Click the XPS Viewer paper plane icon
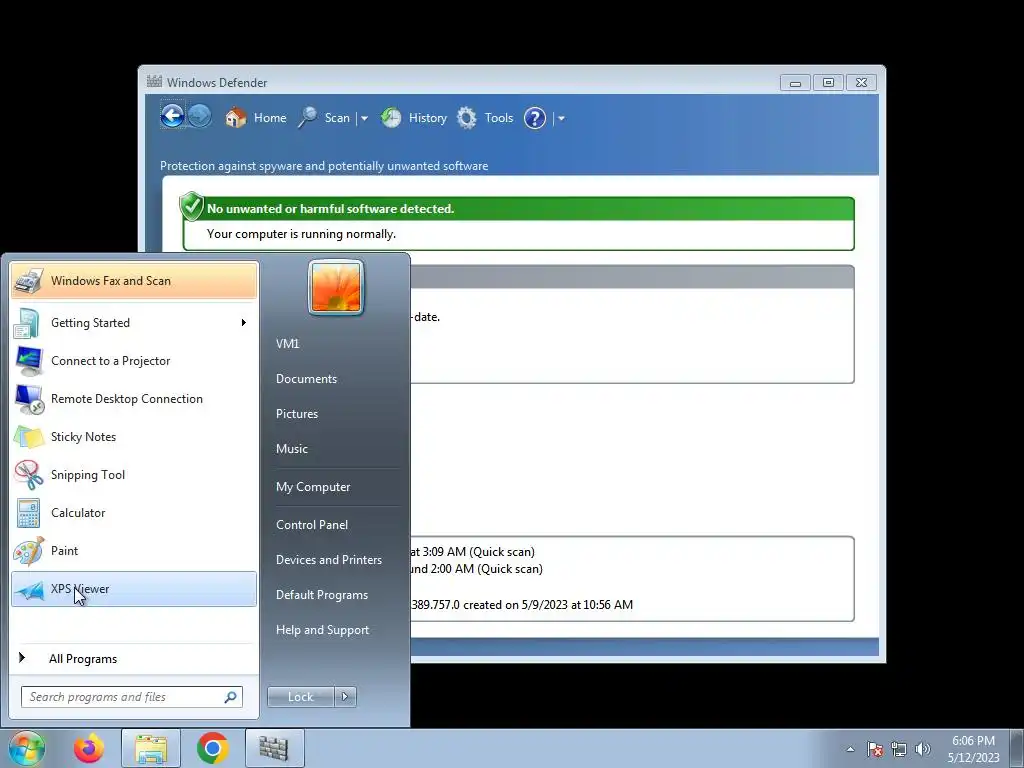This screenshot has height=768, width=1024. point(29,591)
